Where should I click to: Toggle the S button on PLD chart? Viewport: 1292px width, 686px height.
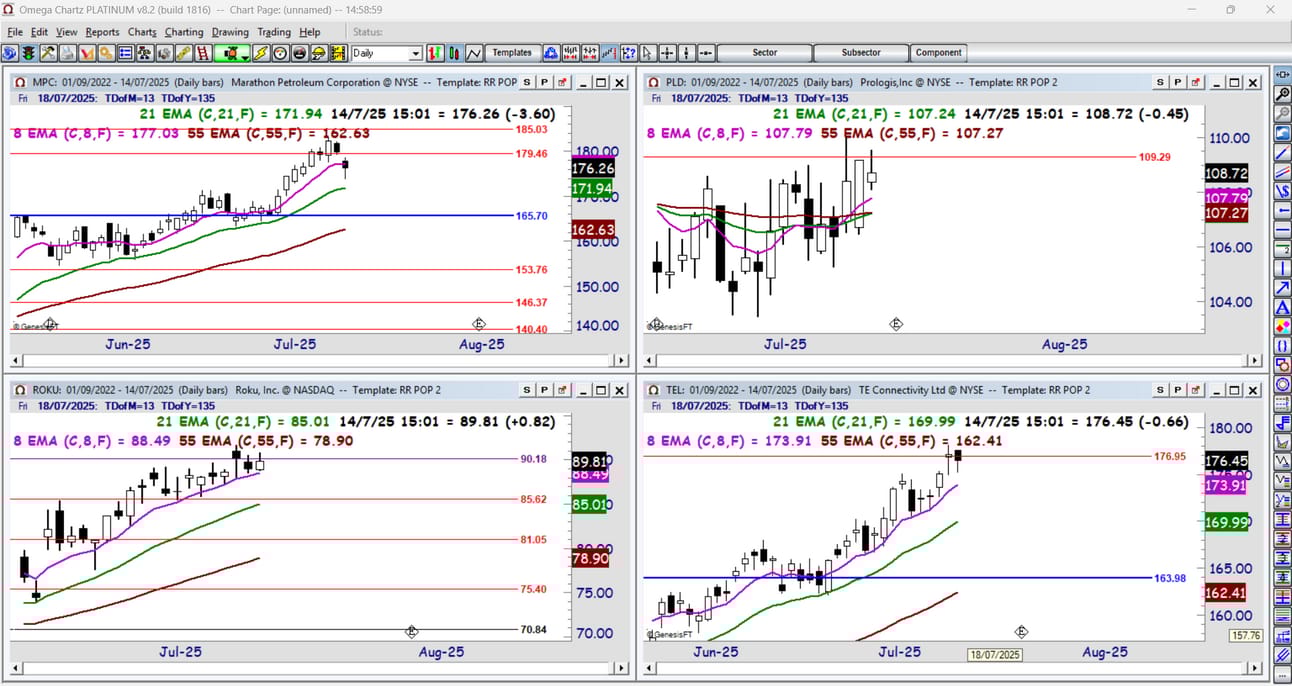click(x=1160, y=82)
